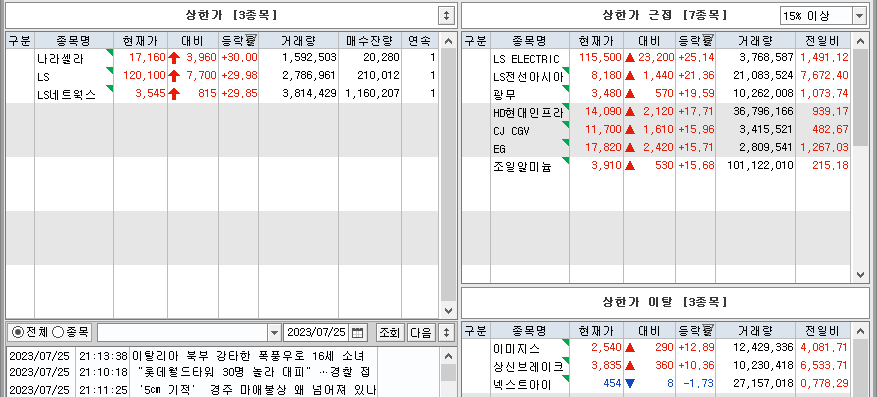The image size is (877, 397).
Task: Select the LS전선아시아 row
Action: coord(656,75)
